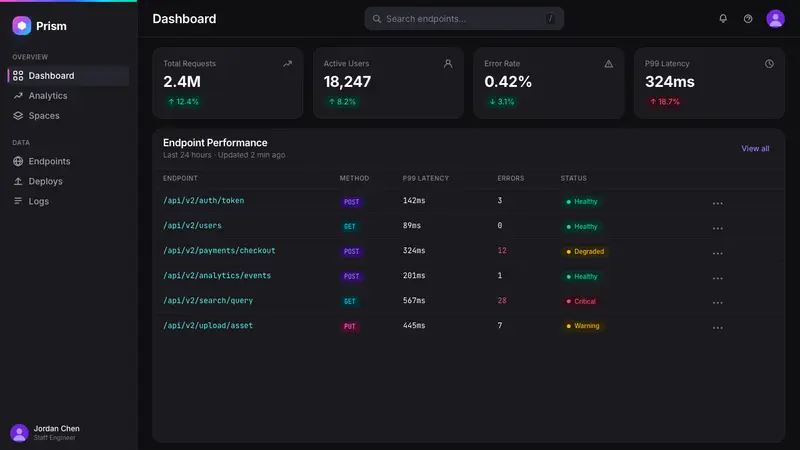Open the /api/v2/search/query endpoint link
This screenshot has height=450, width=800.
pos(208,301)
